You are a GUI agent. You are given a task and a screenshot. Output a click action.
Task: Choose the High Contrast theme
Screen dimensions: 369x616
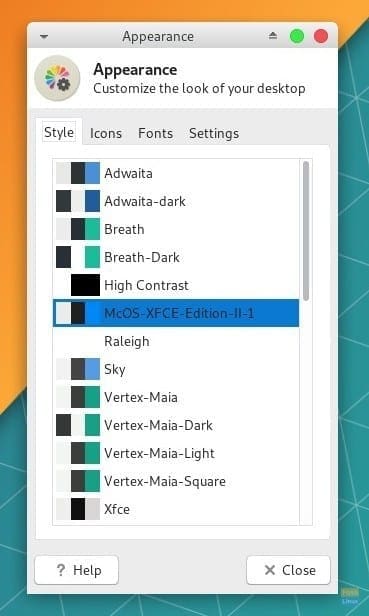click(176, 285)
